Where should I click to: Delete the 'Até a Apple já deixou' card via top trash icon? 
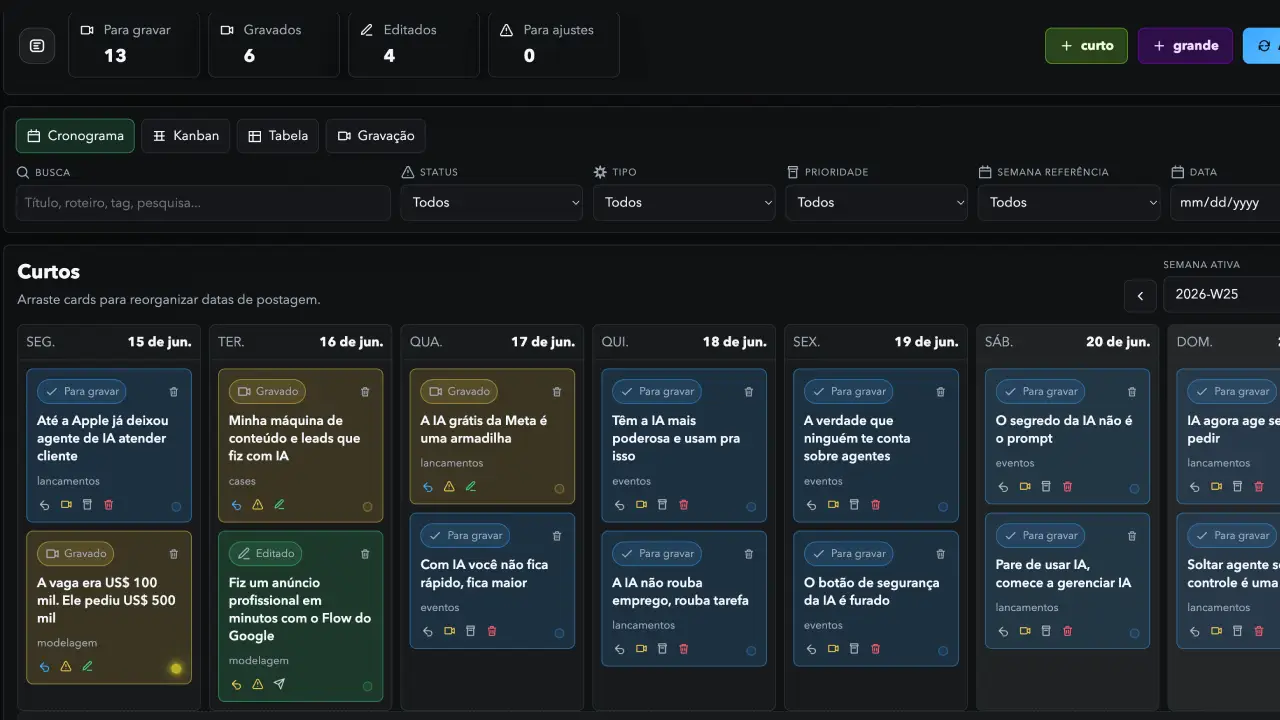(173, 392)
